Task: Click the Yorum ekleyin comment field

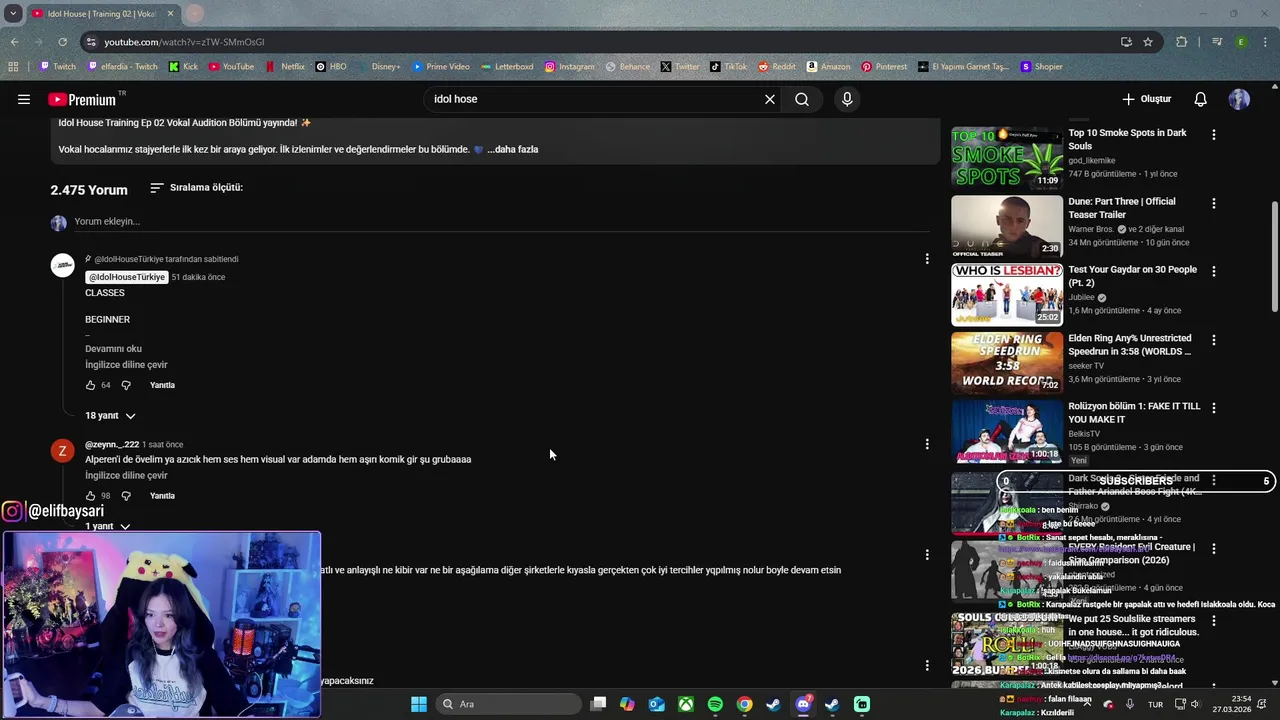Action: (x=500, y=221)
